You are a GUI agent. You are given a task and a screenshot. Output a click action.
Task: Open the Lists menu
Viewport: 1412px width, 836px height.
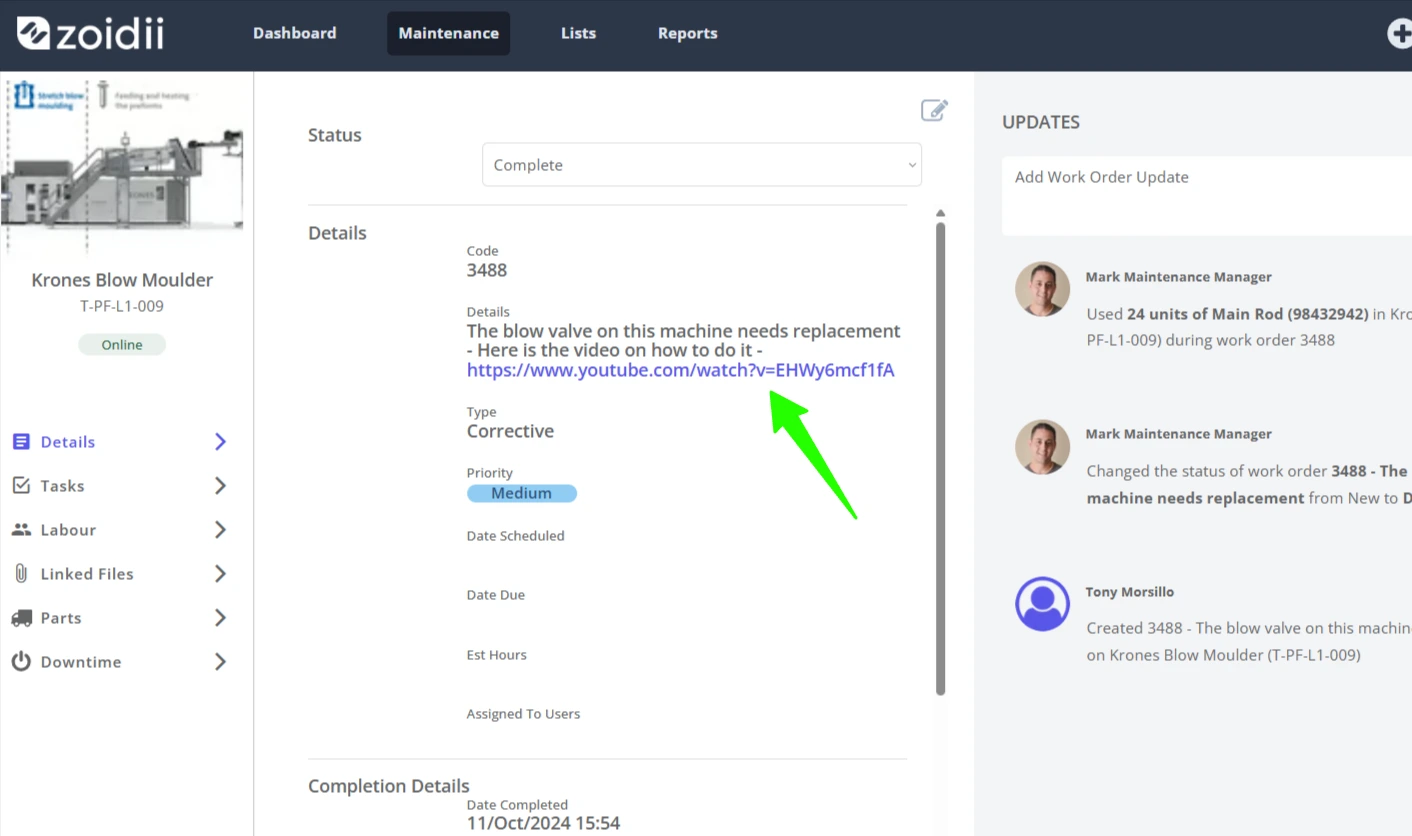click(578, 33)
